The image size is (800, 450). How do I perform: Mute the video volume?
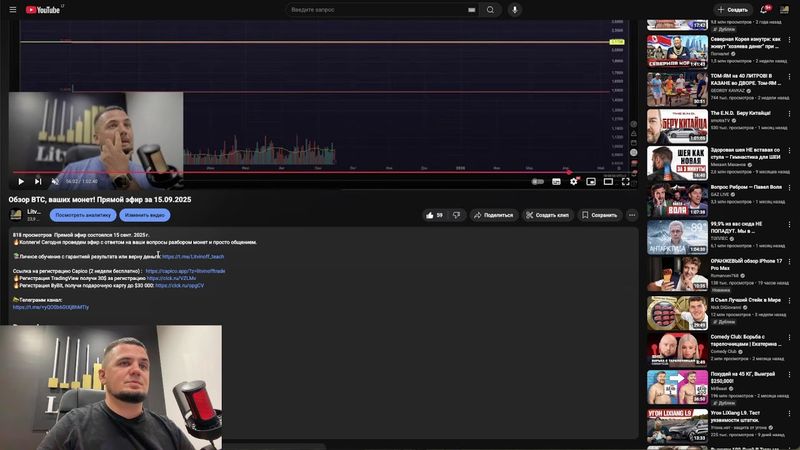click(x=55, y=181)
